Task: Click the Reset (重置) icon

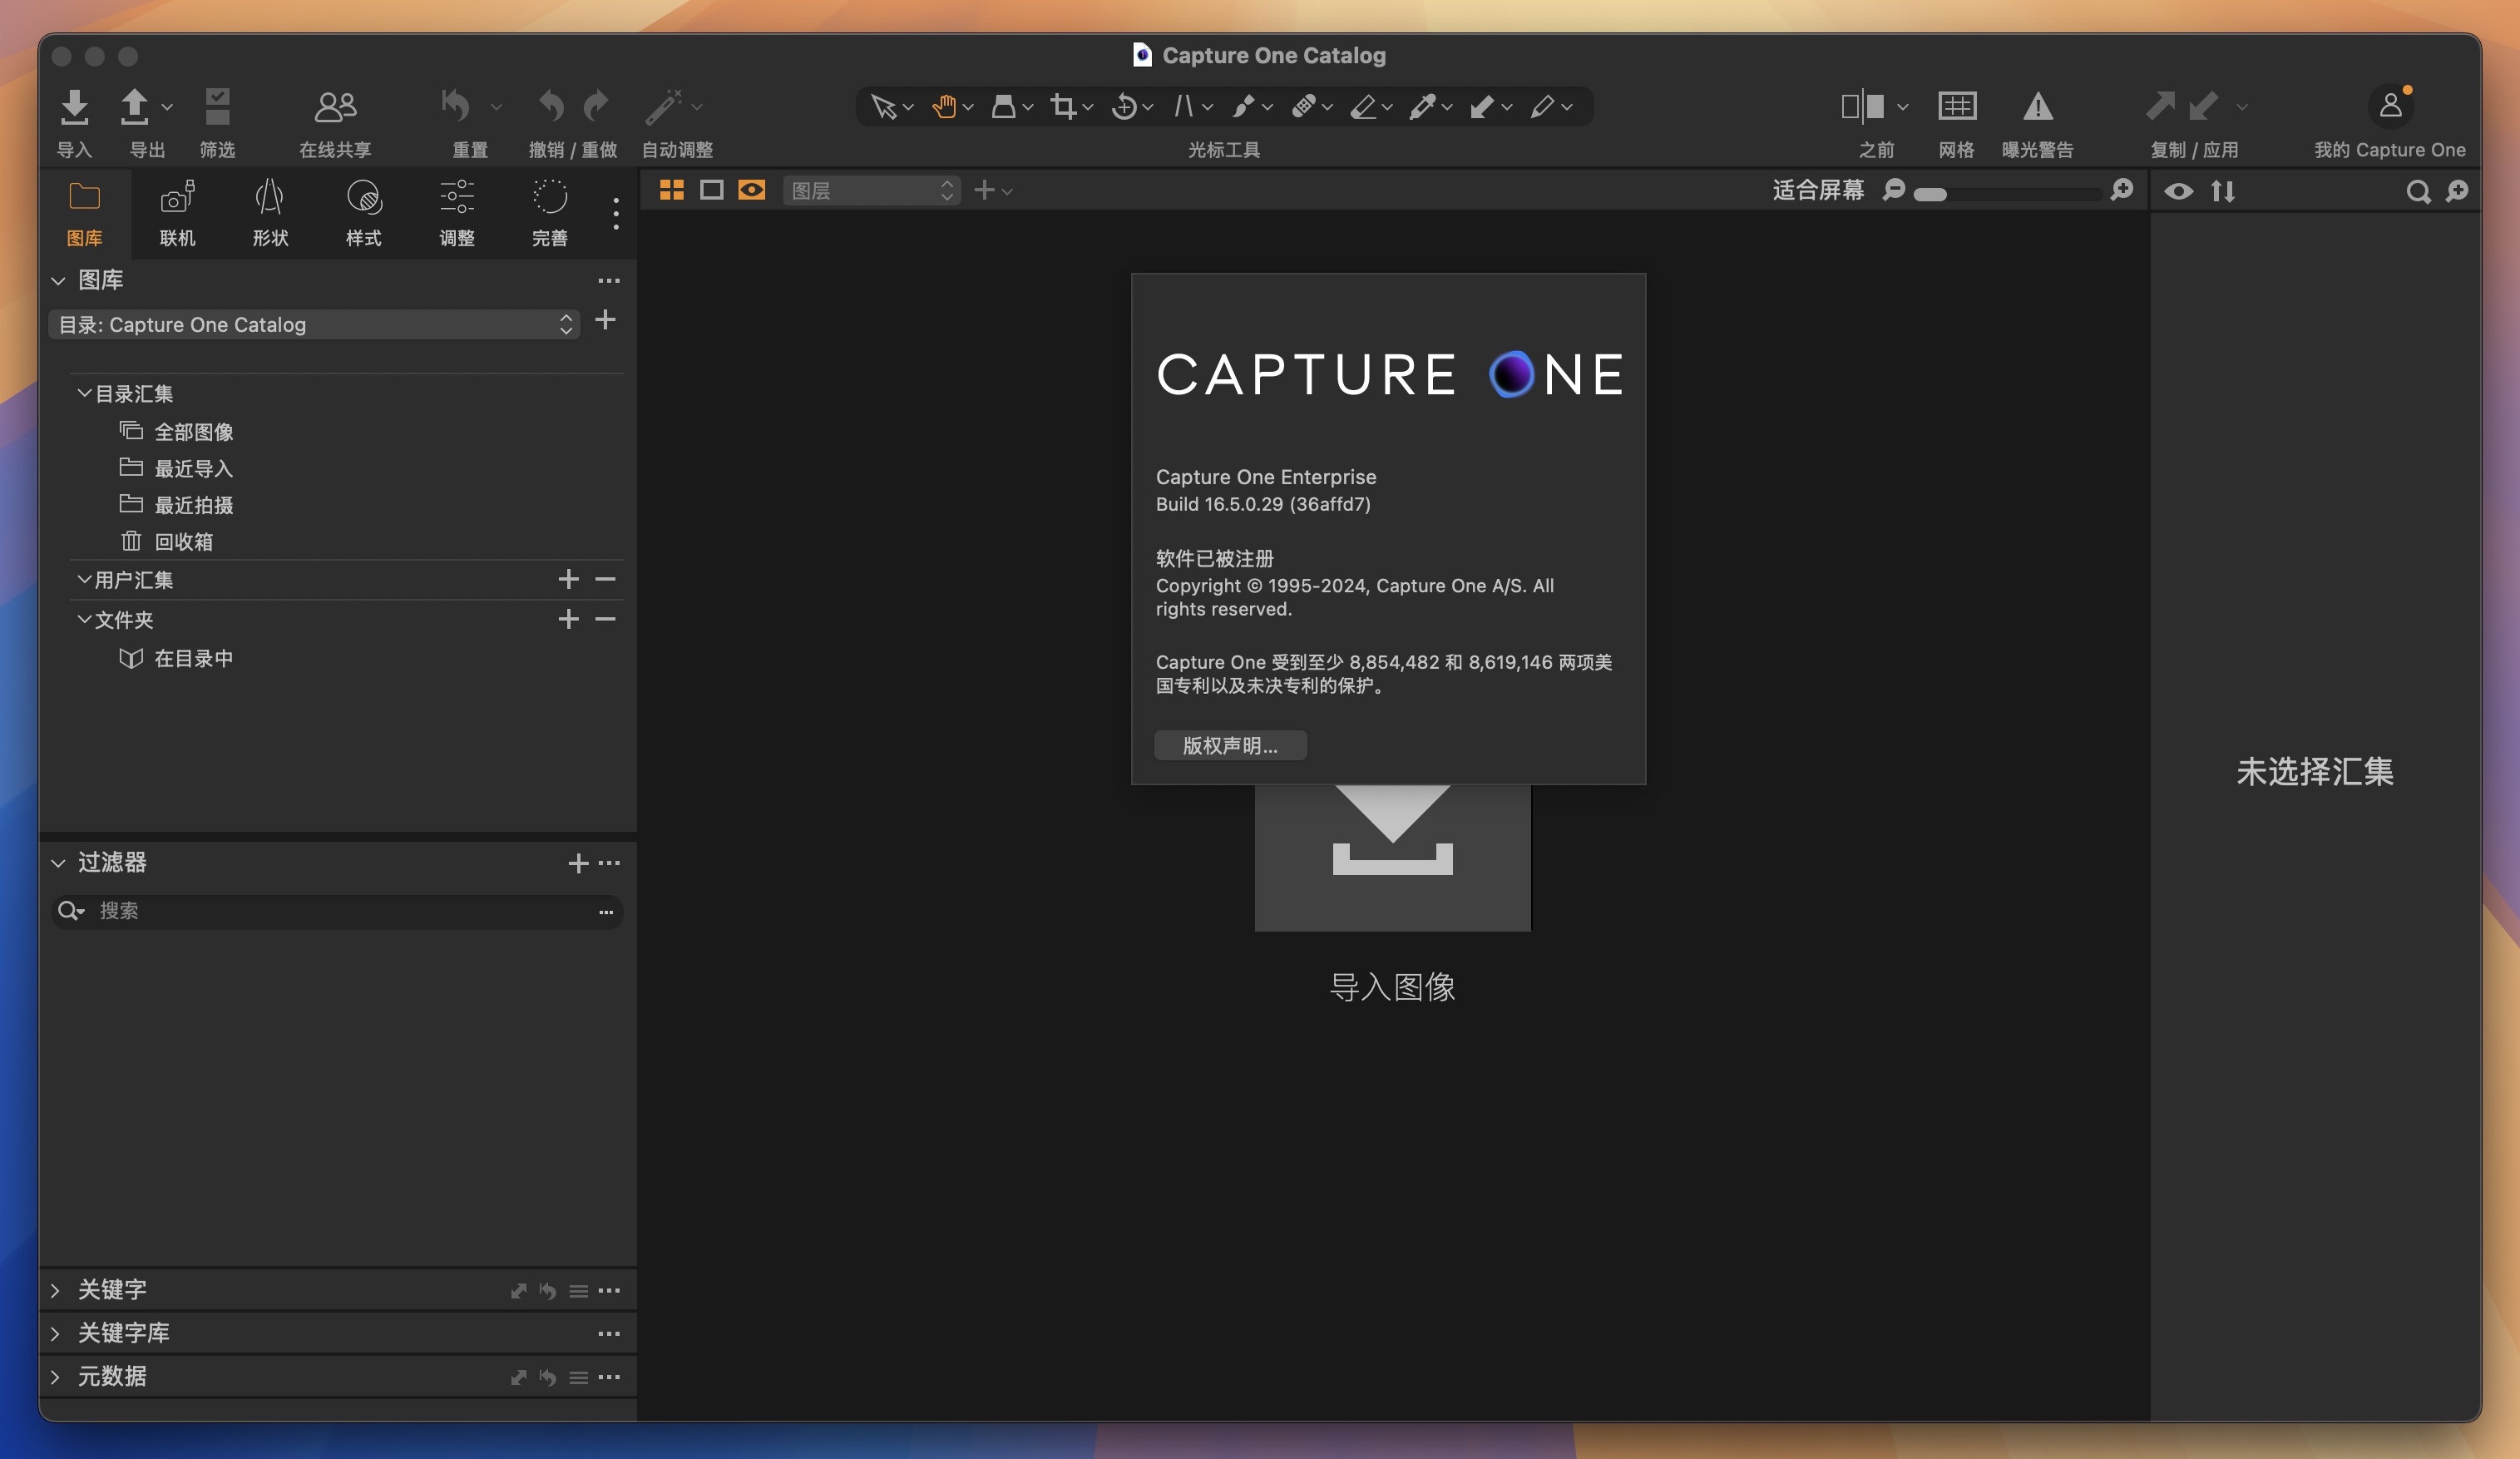Action: coord(456,105)
